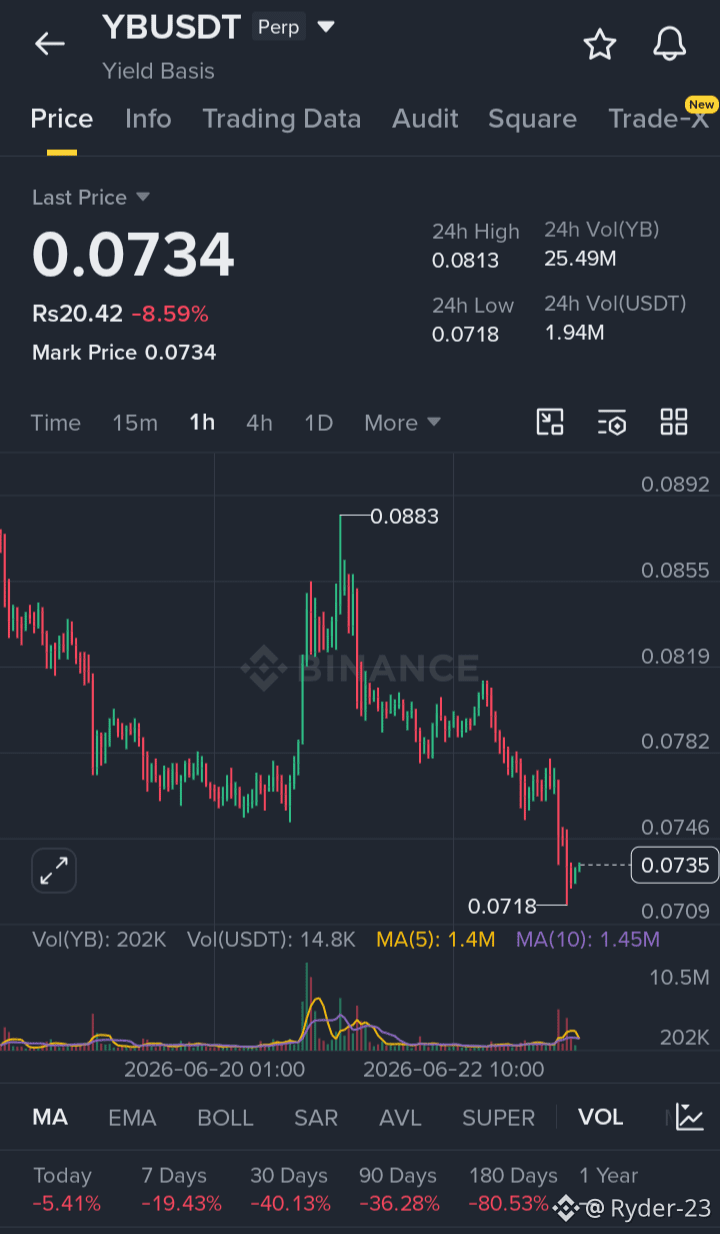Tap the YBUSDT pair title

(171, 27)
